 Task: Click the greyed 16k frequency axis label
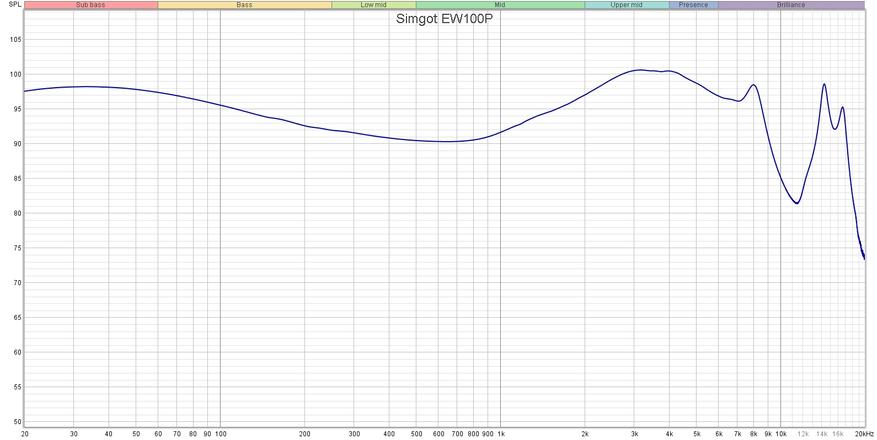[838, 434]
